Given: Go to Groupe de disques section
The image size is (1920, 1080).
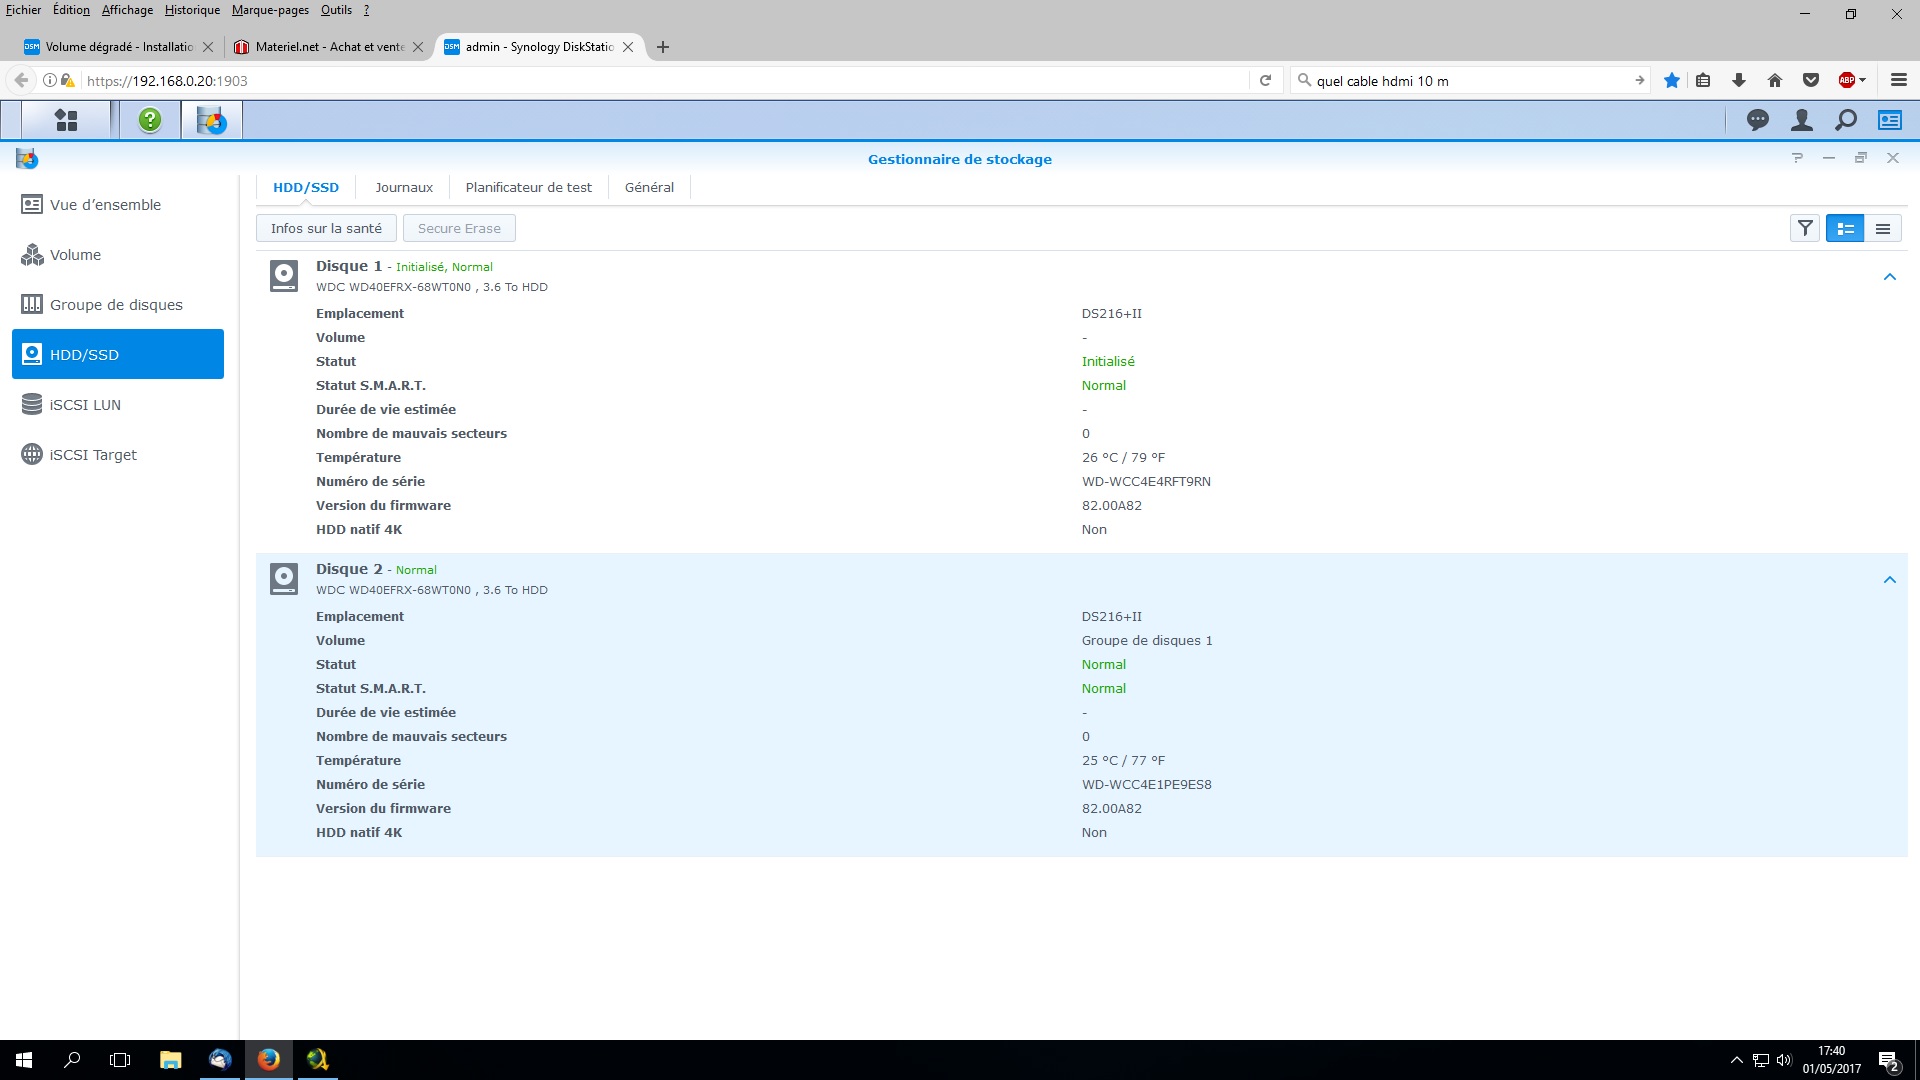Looking at the screenshot, I should [118, 305].
